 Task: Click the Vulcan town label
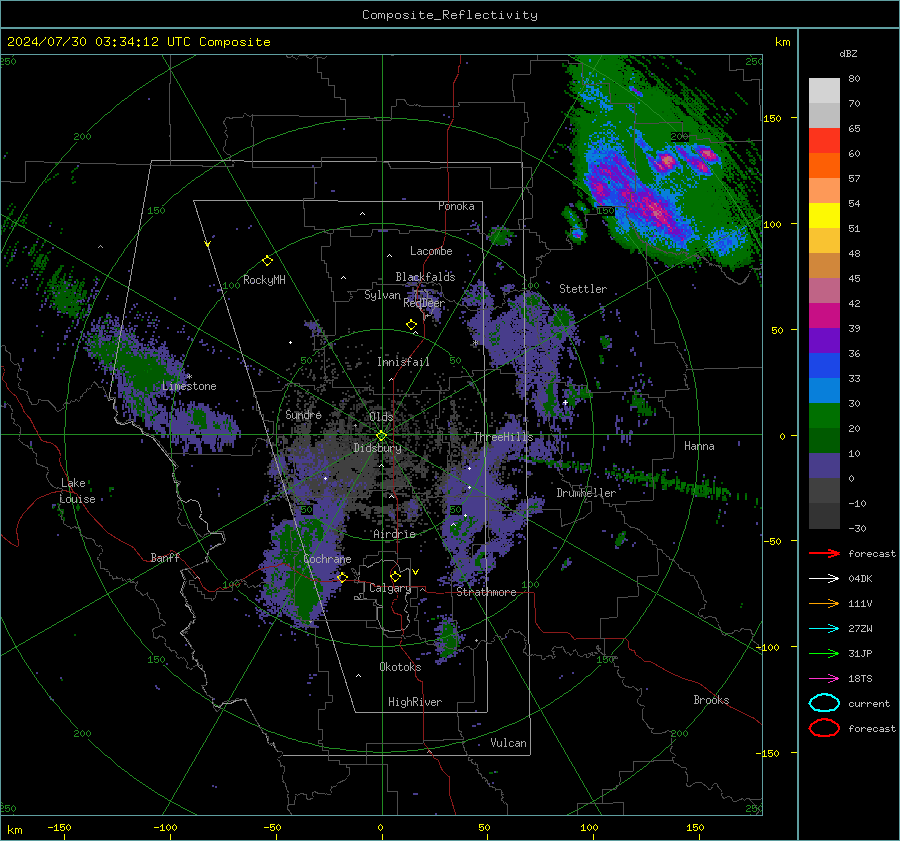click(x=508, y=743)
